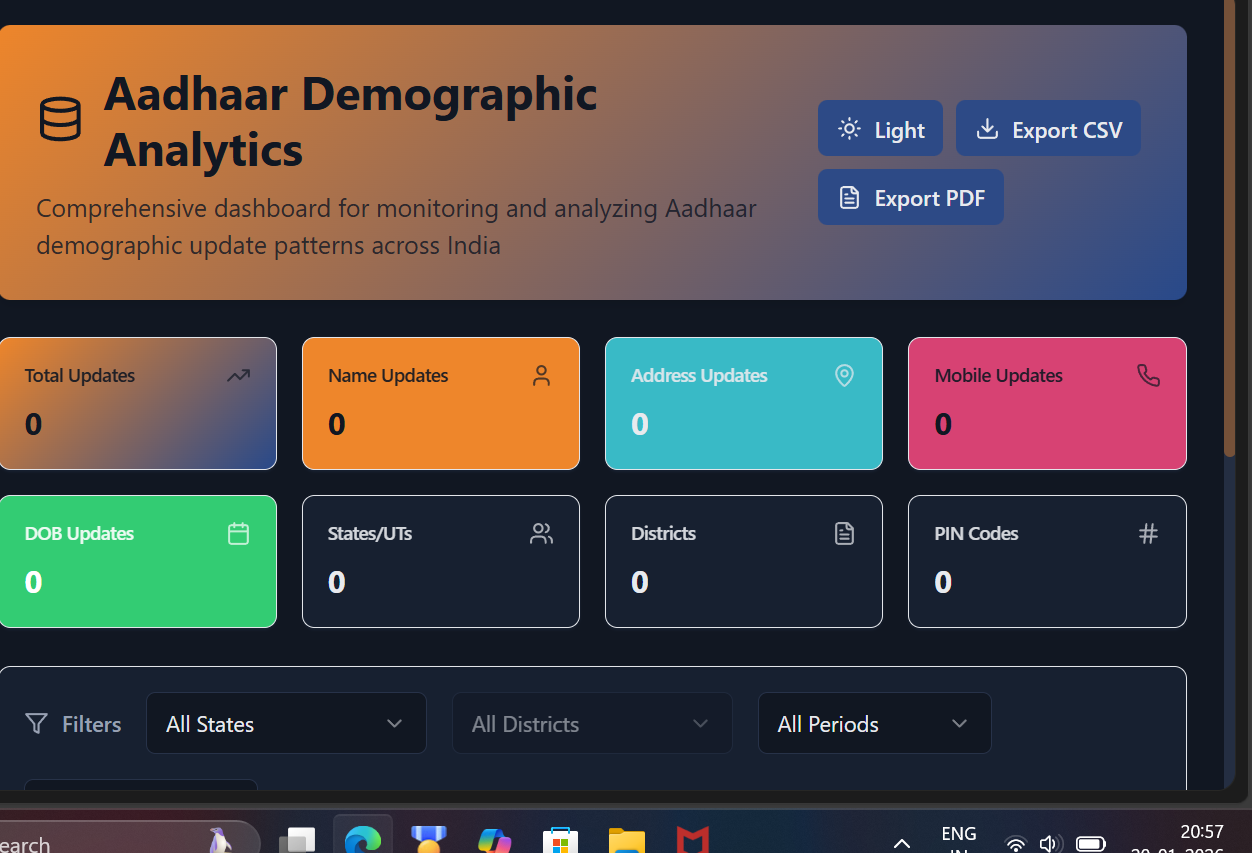Open the All Periods dropdown

(875, 723)
